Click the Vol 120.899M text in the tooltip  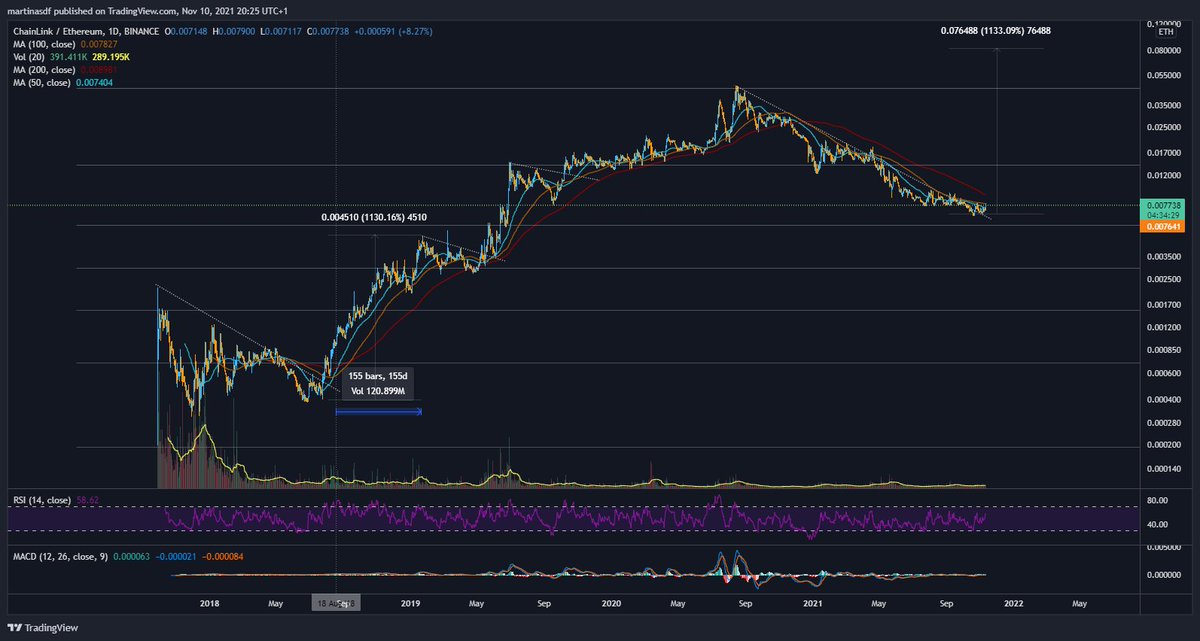[x=378, y=392]
